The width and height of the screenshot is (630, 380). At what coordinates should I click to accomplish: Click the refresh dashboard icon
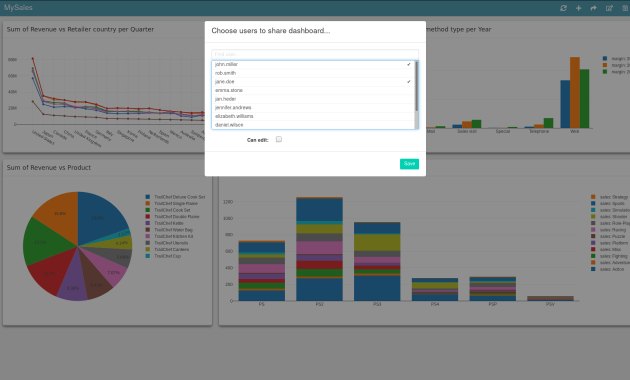(x=563, y=8)
